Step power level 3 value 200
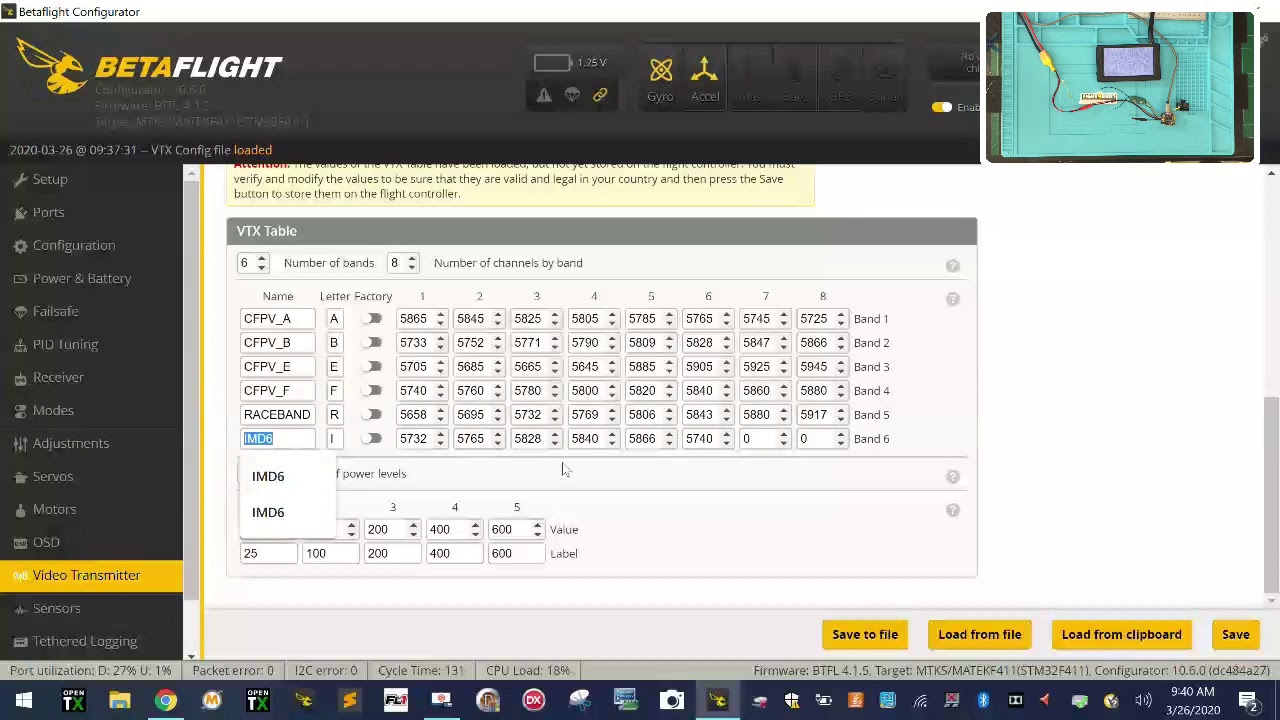The height and width of the screenshot is (720, 1280). point(413,530)
